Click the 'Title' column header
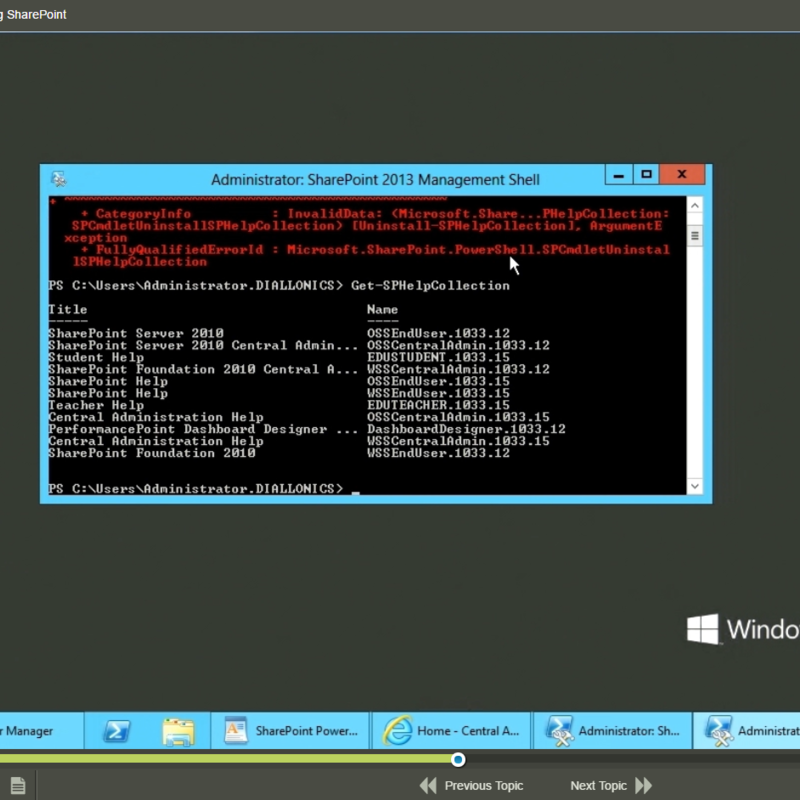This screenshot has width=800, height=800. tap(68, 309)
